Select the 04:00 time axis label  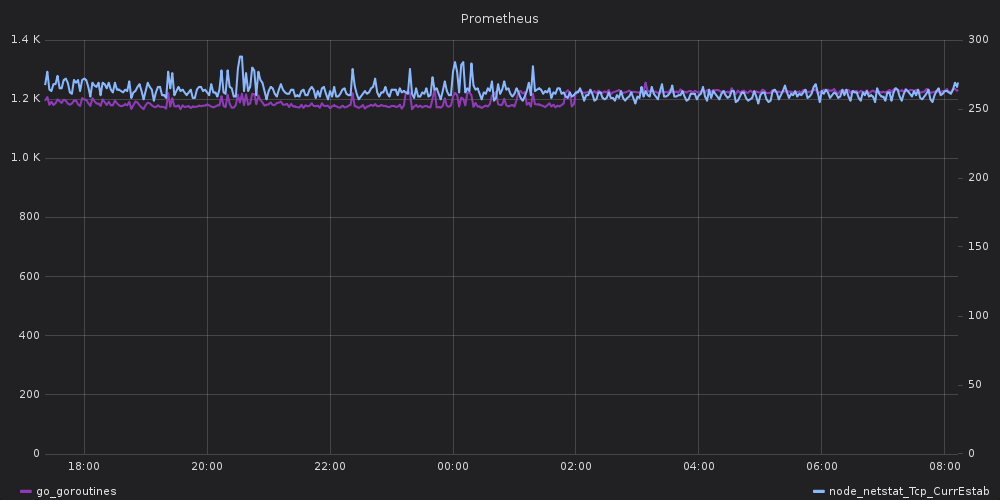698,467
